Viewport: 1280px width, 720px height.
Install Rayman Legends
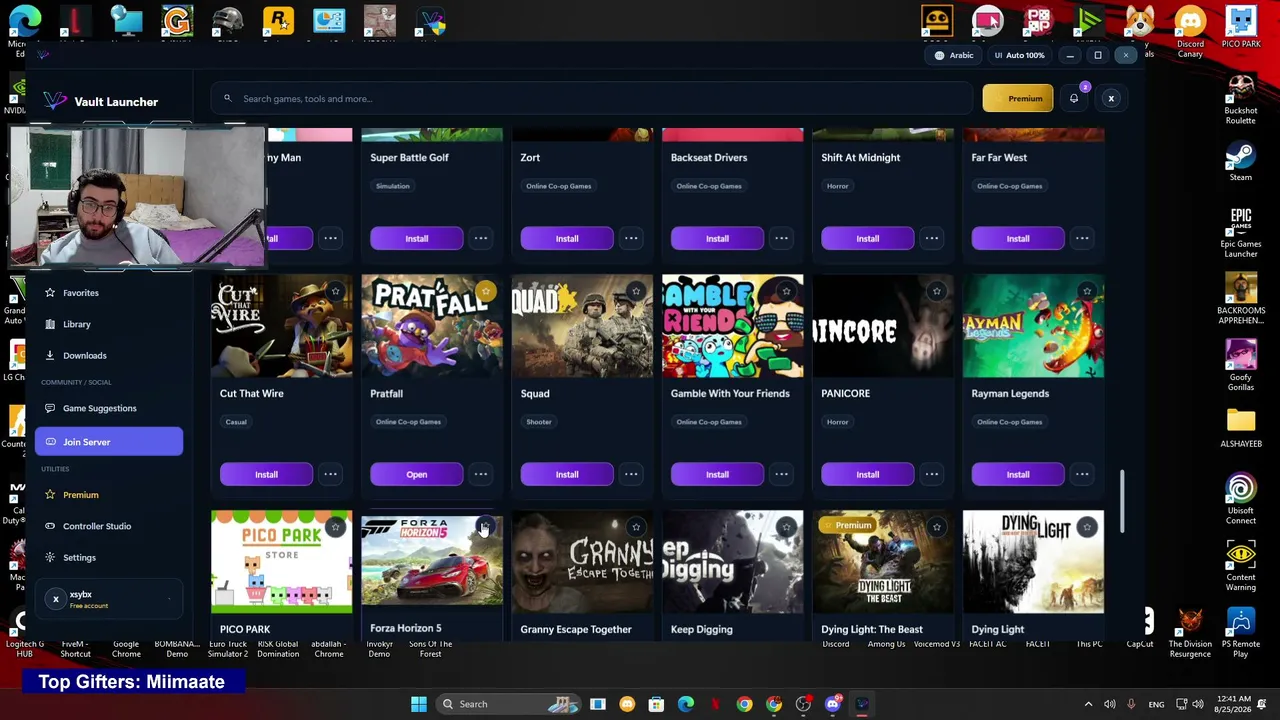pyautogui.click(x=1017, y=474)
